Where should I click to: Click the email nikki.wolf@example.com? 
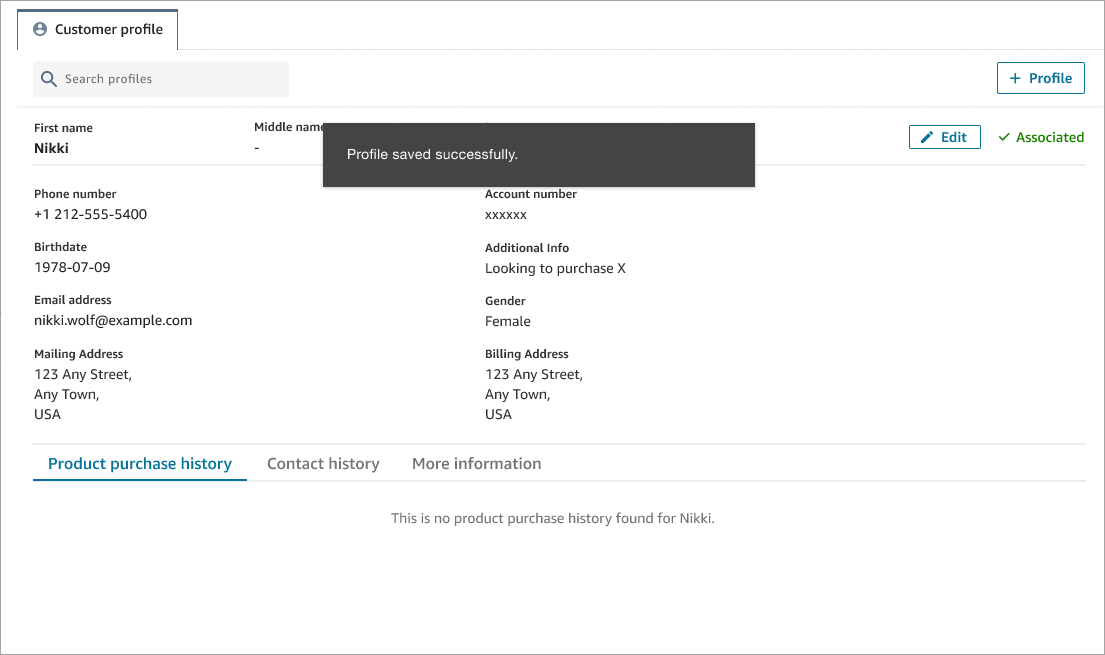[x=113, y=321]
